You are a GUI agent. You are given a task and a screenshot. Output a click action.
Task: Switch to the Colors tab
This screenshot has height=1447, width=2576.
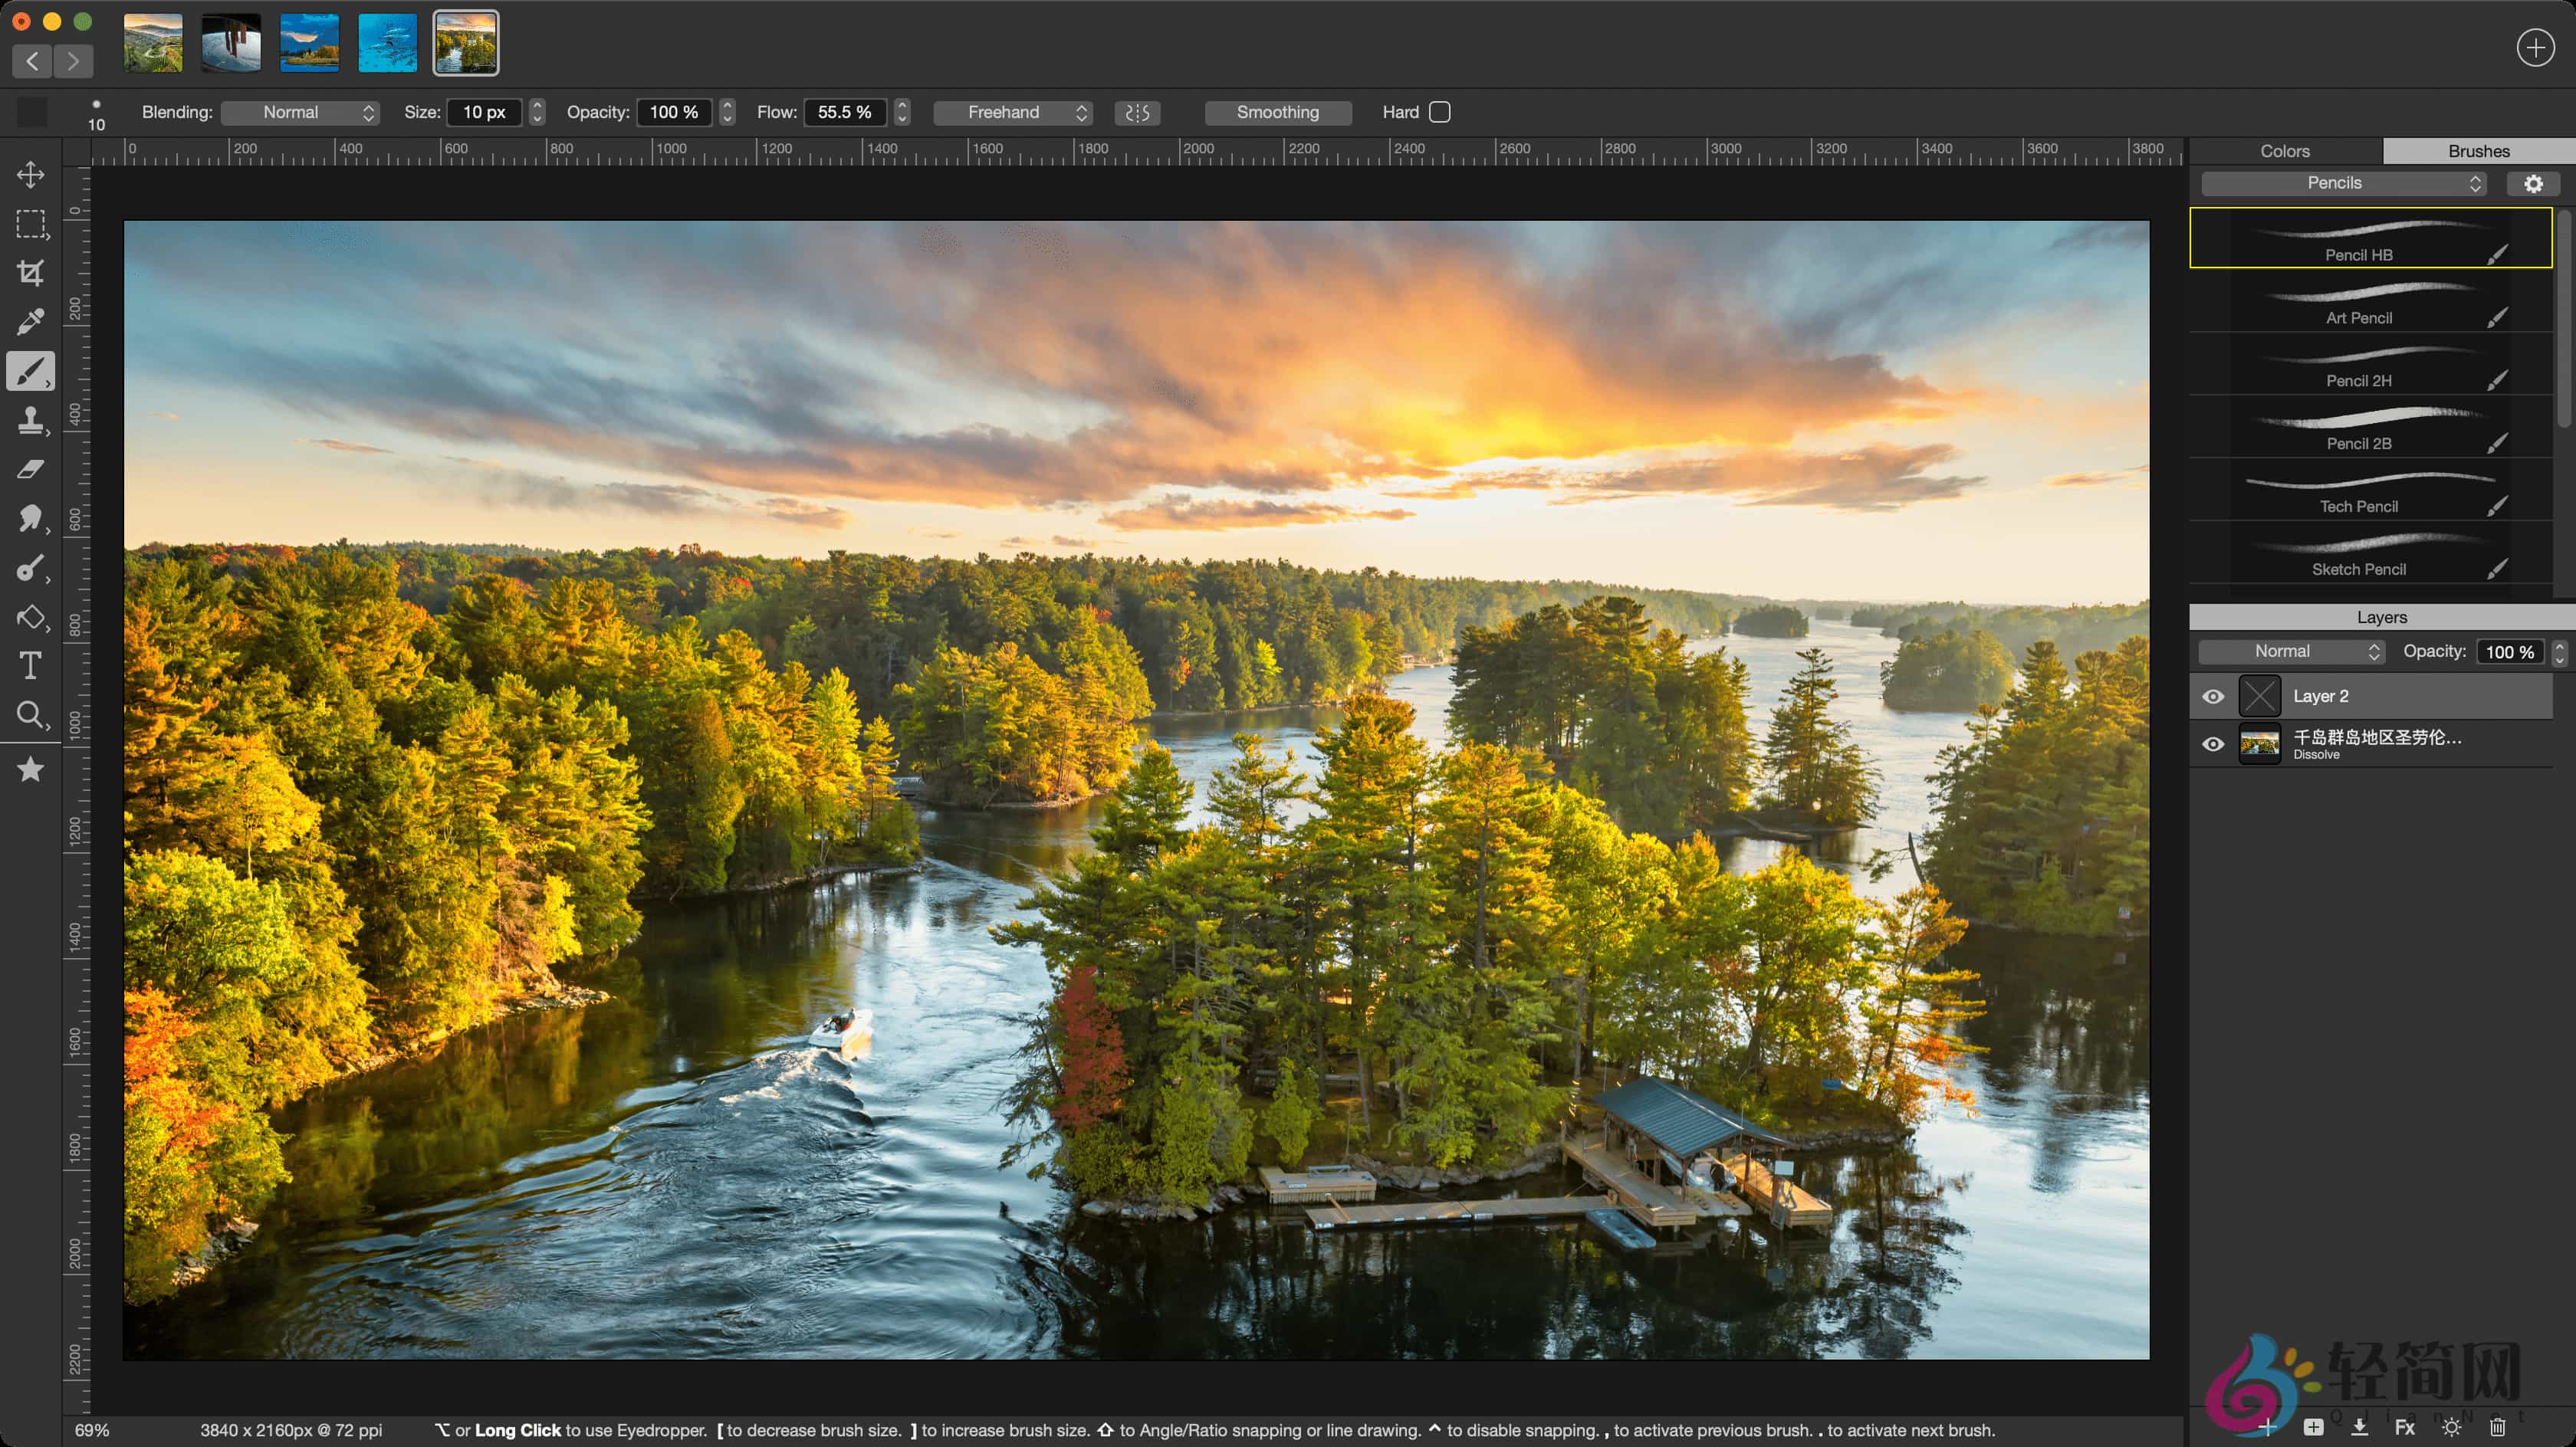2285,150
